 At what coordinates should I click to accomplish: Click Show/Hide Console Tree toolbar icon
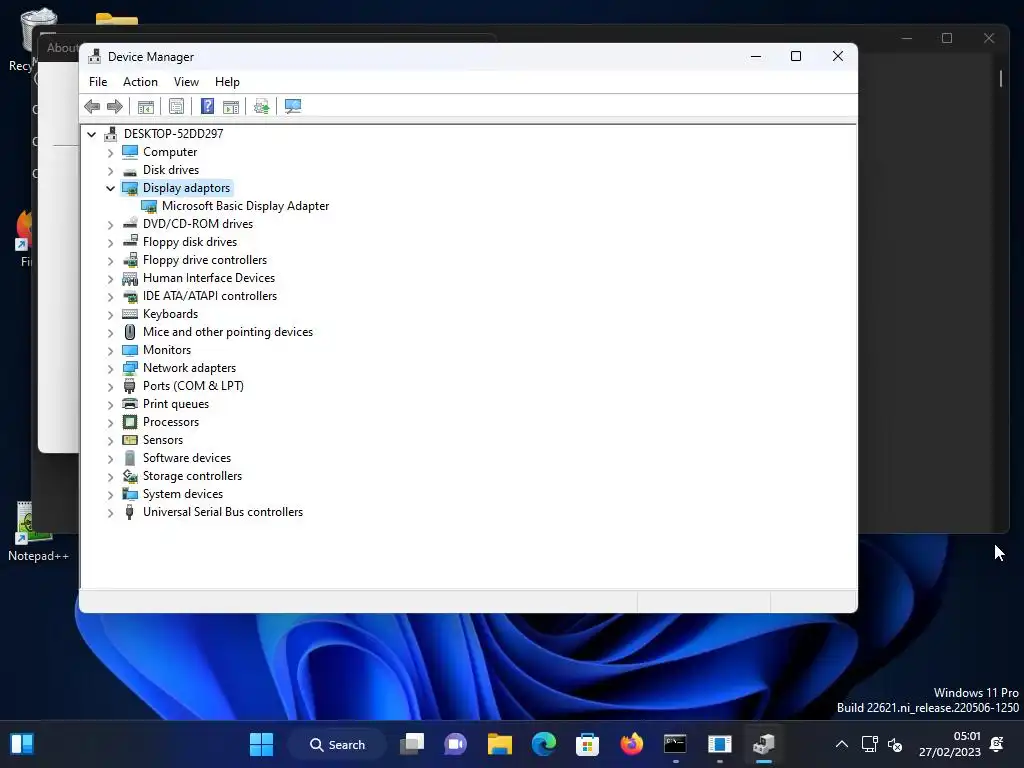(x=146, y=106)
